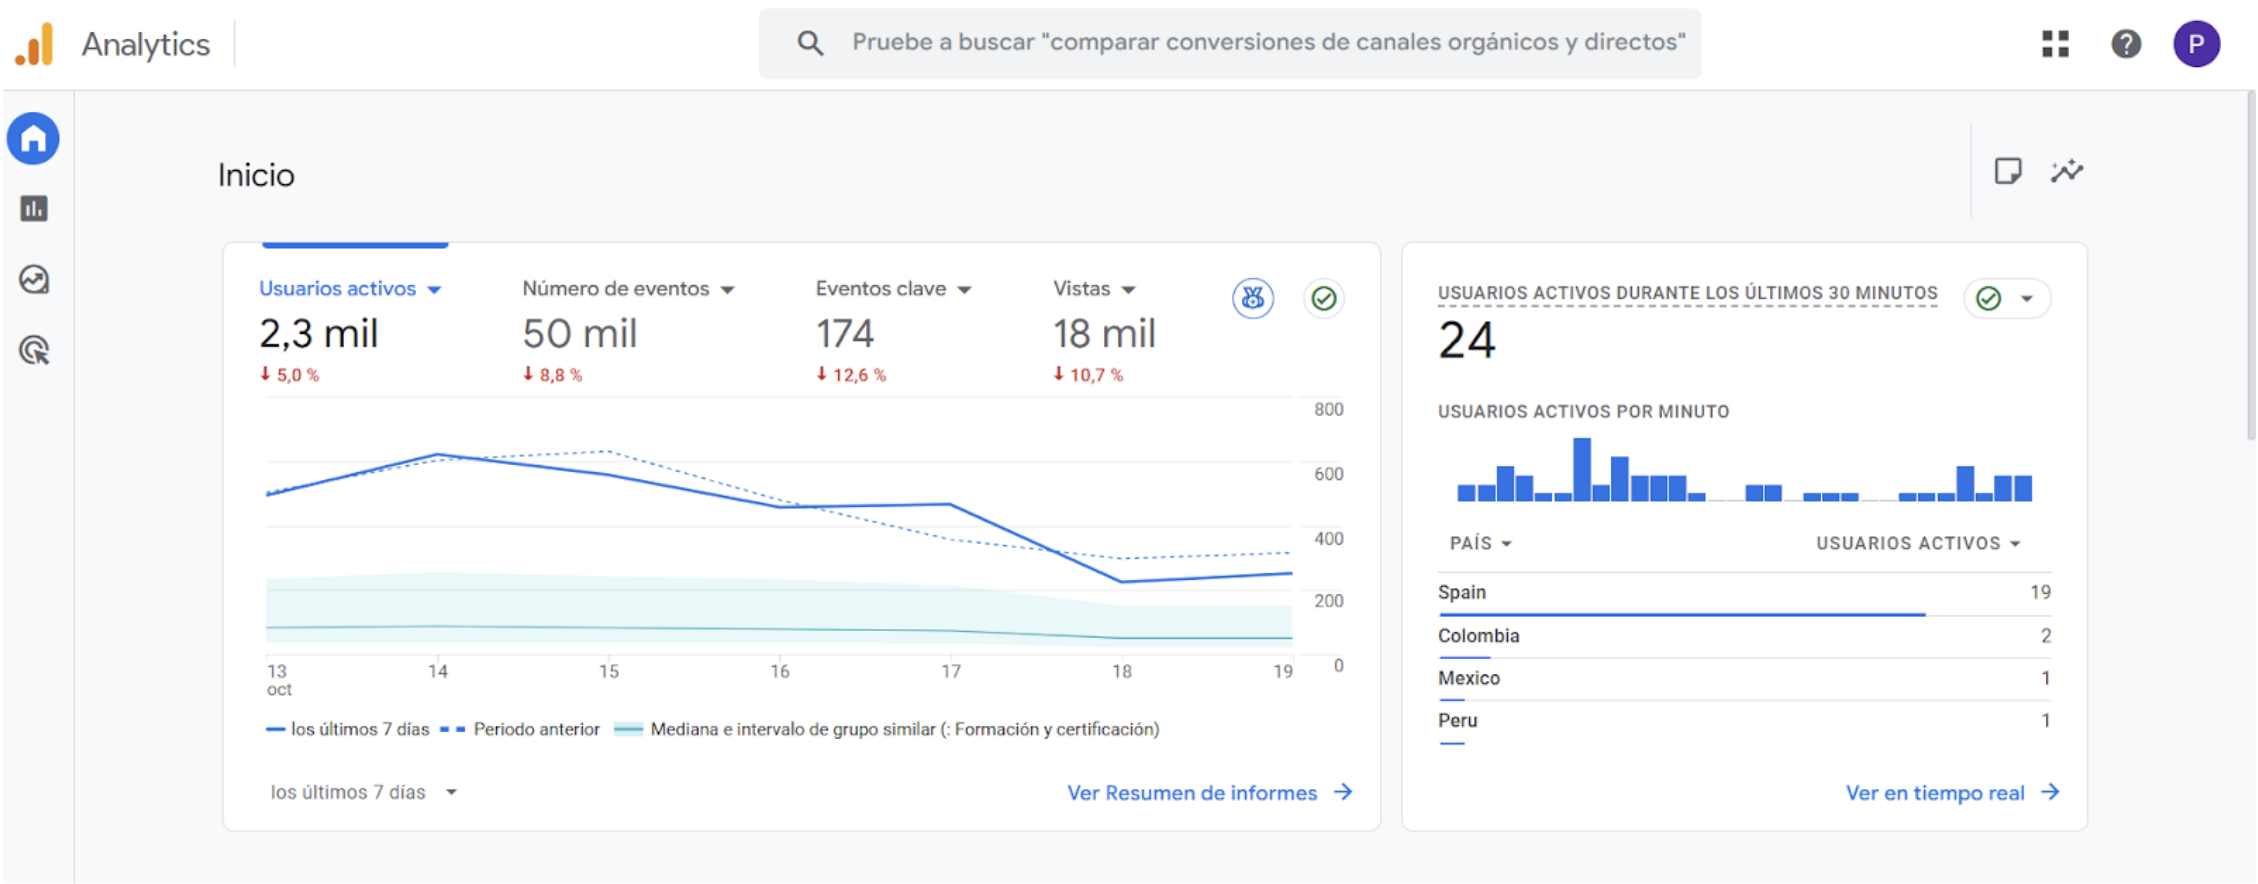Open the Google apps grid
Screen dimensions: 2258x884
(2055, 44)
